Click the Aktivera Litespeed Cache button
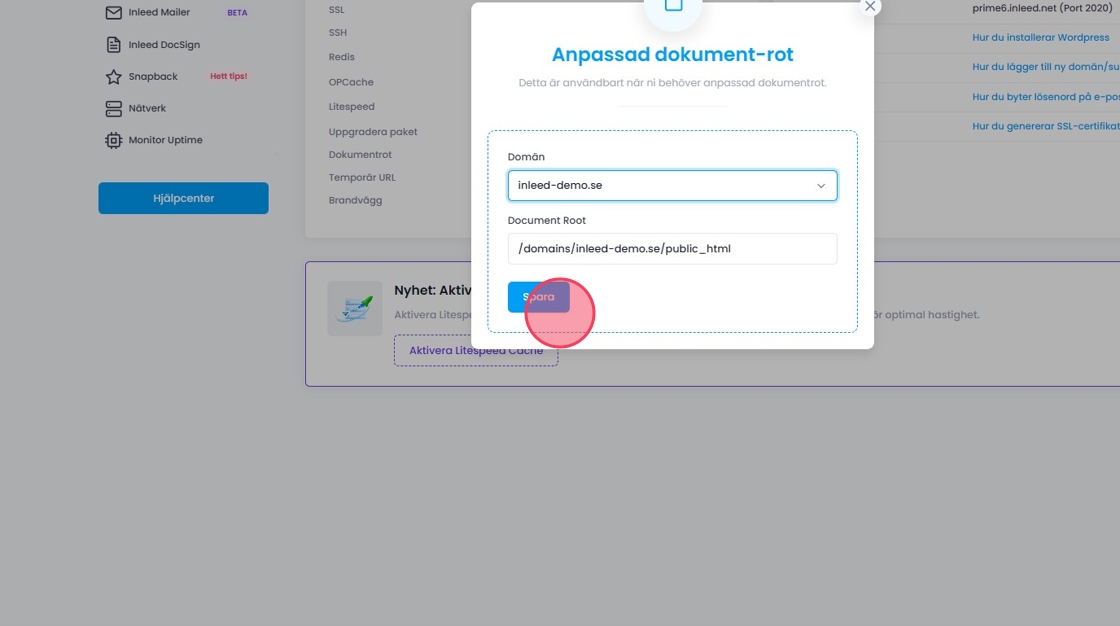Viewport: 1120px width, 626px height. tap(476, 351)
